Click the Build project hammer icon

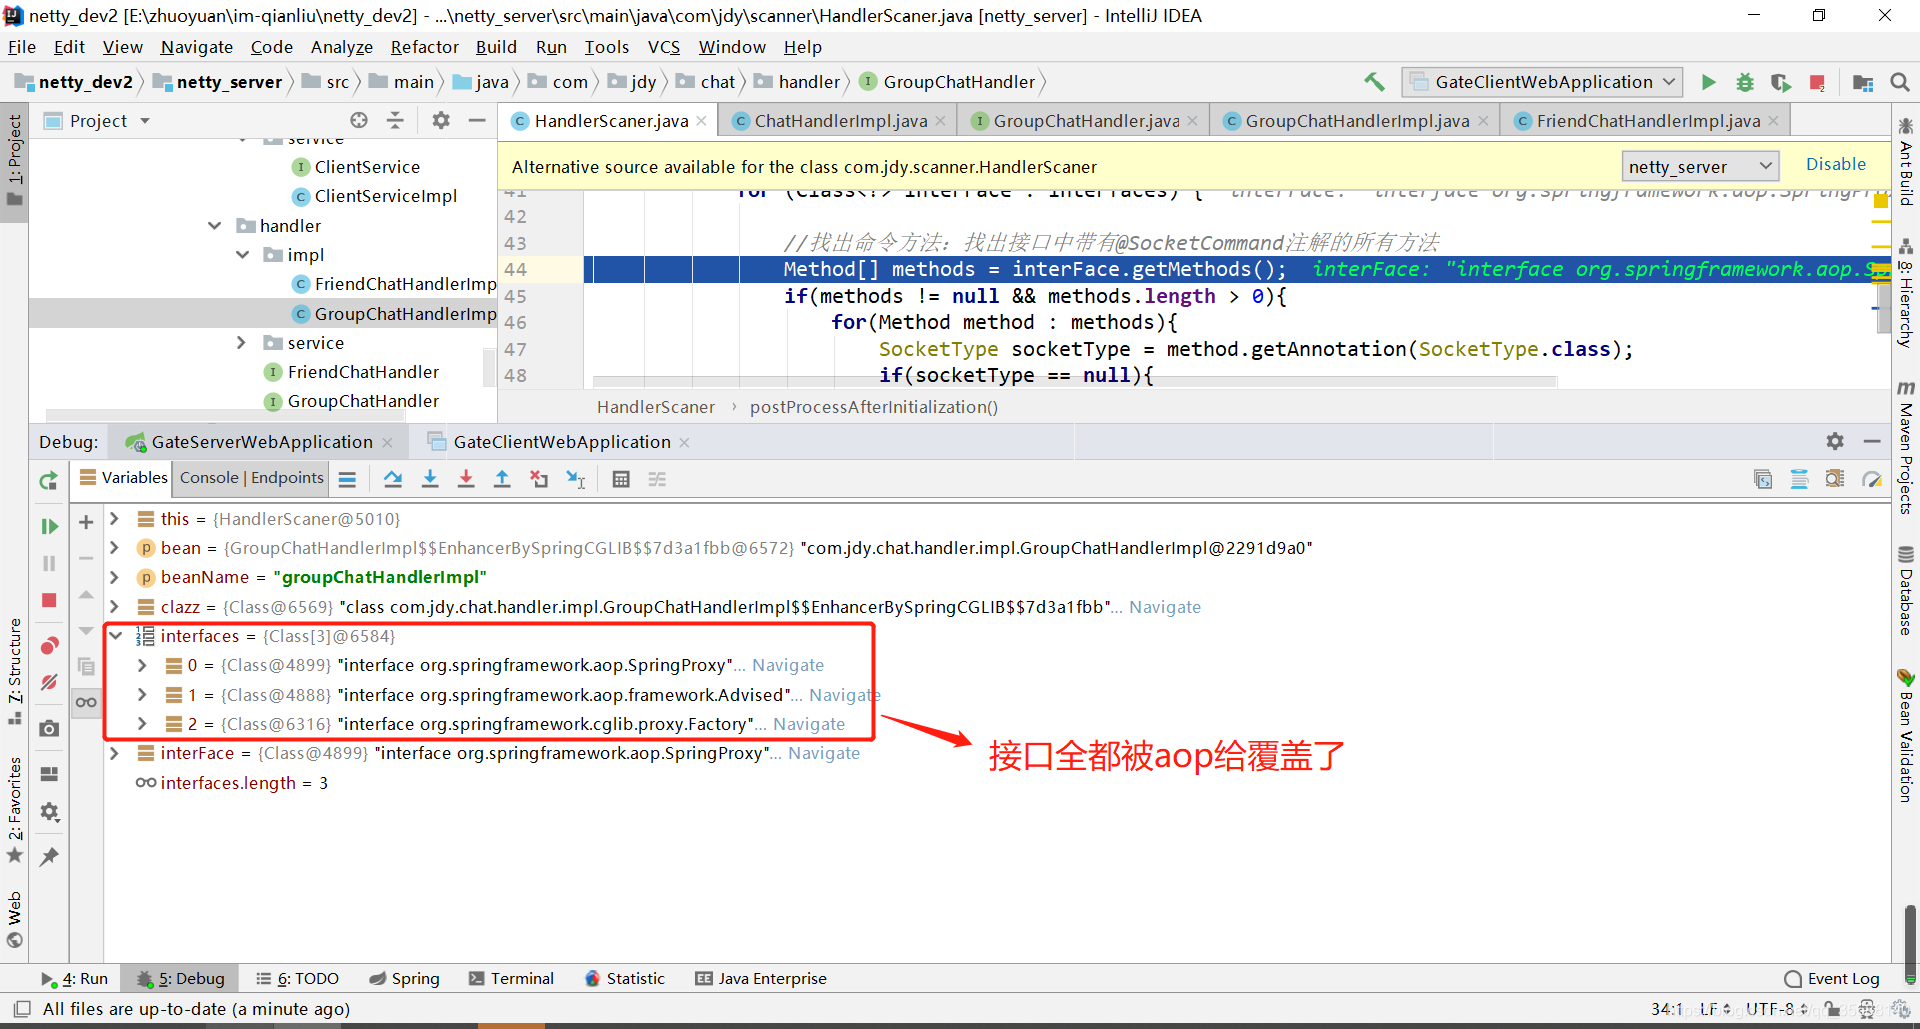tap(1375, 82)
